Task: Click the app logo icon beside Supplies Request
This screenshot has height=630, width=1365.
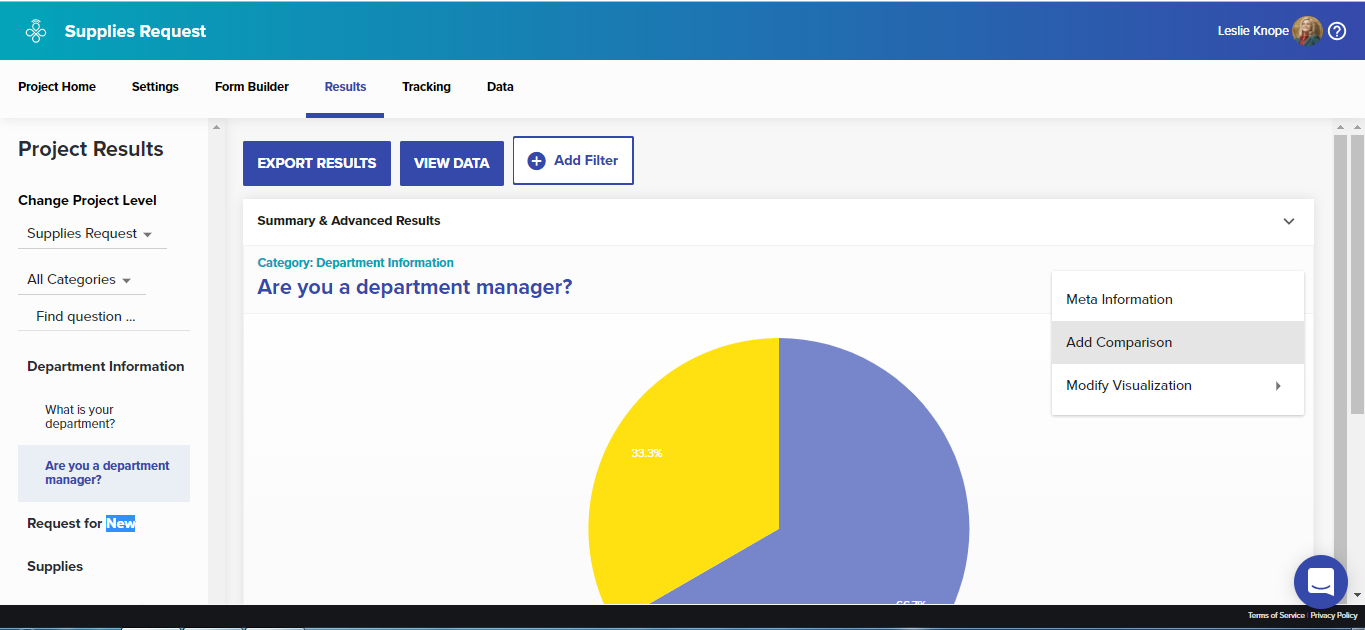Action: click(36, 31)
